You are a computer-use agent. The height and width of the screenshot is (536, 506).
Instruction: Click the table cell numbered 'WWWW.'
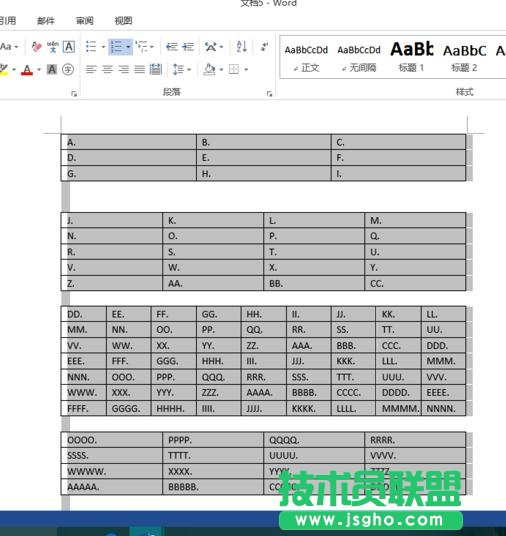[x=112, y=471]
